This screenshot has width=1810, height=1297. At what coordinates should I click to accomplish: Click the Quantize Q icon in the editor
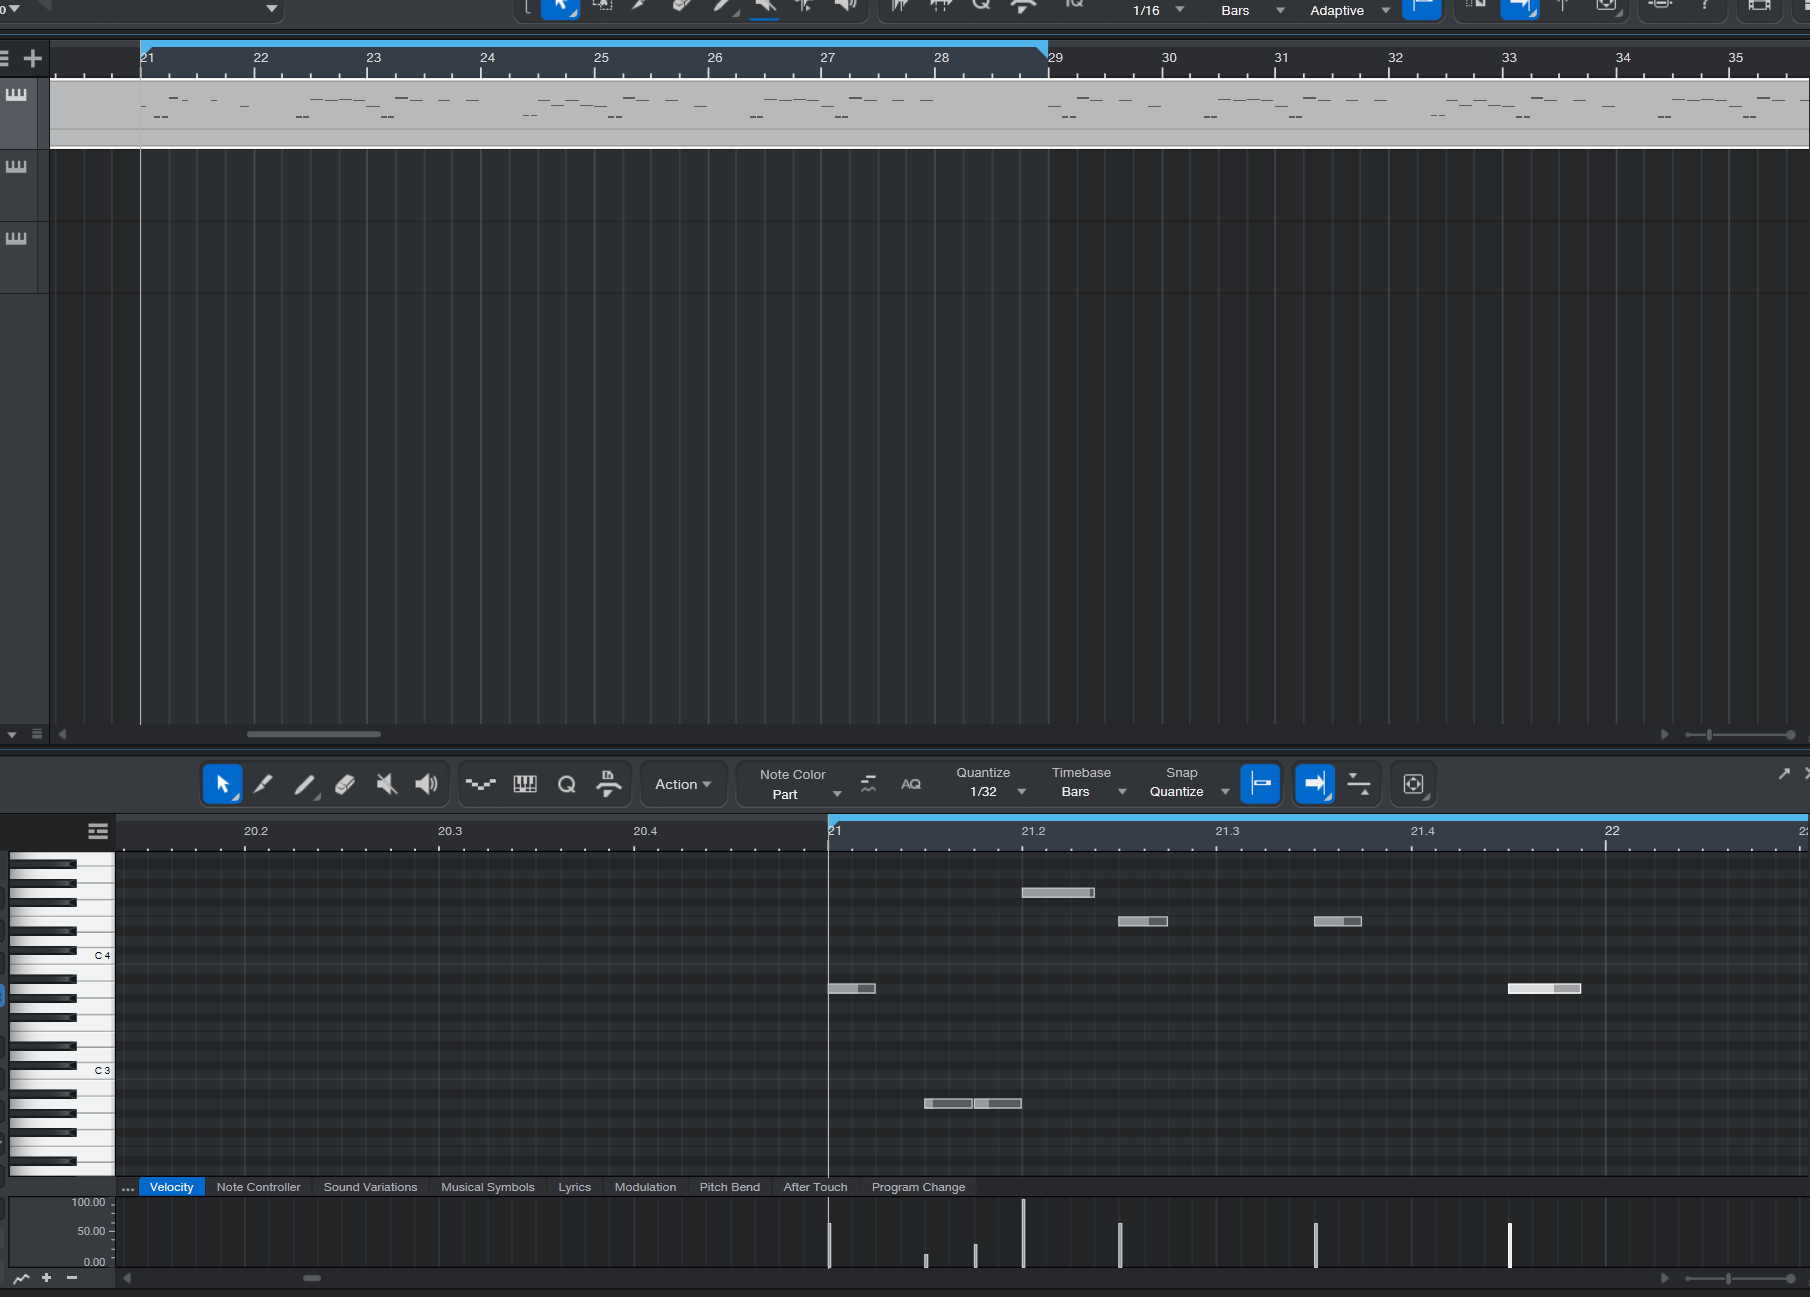566,784
